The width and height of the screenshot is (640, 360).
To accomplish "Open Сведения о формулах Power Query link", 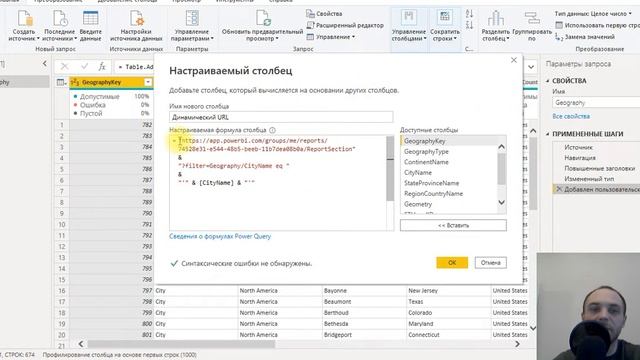I will 220,236.
